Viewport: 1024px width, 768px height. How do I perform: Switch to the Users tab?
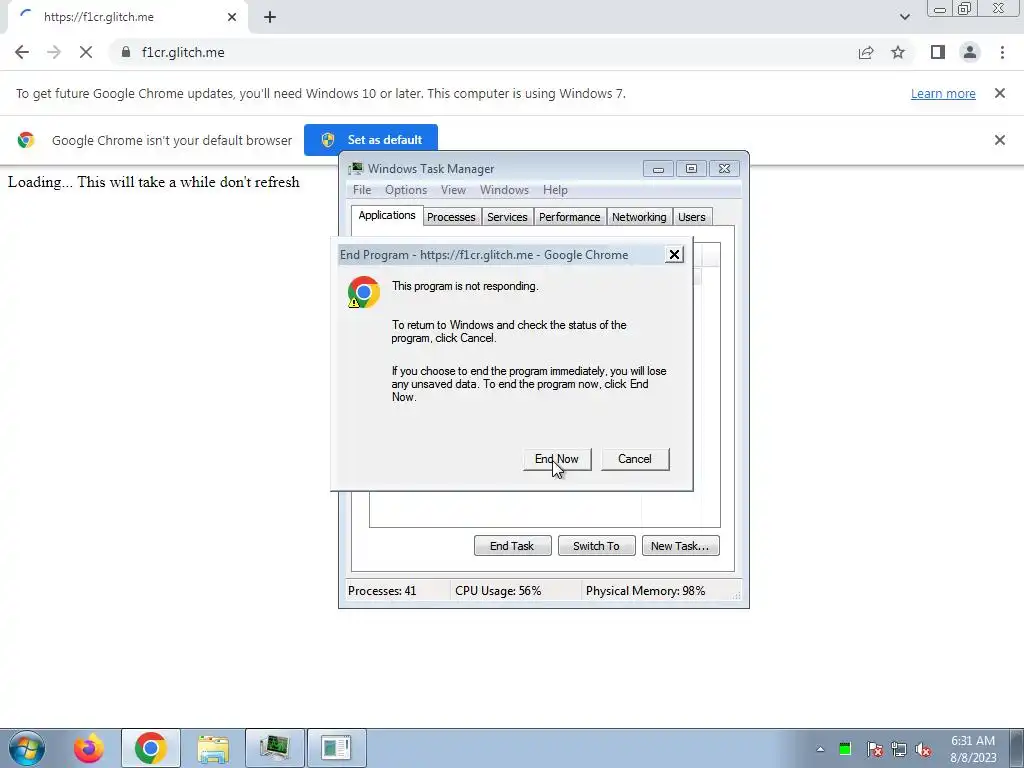[x=692, y=217]
